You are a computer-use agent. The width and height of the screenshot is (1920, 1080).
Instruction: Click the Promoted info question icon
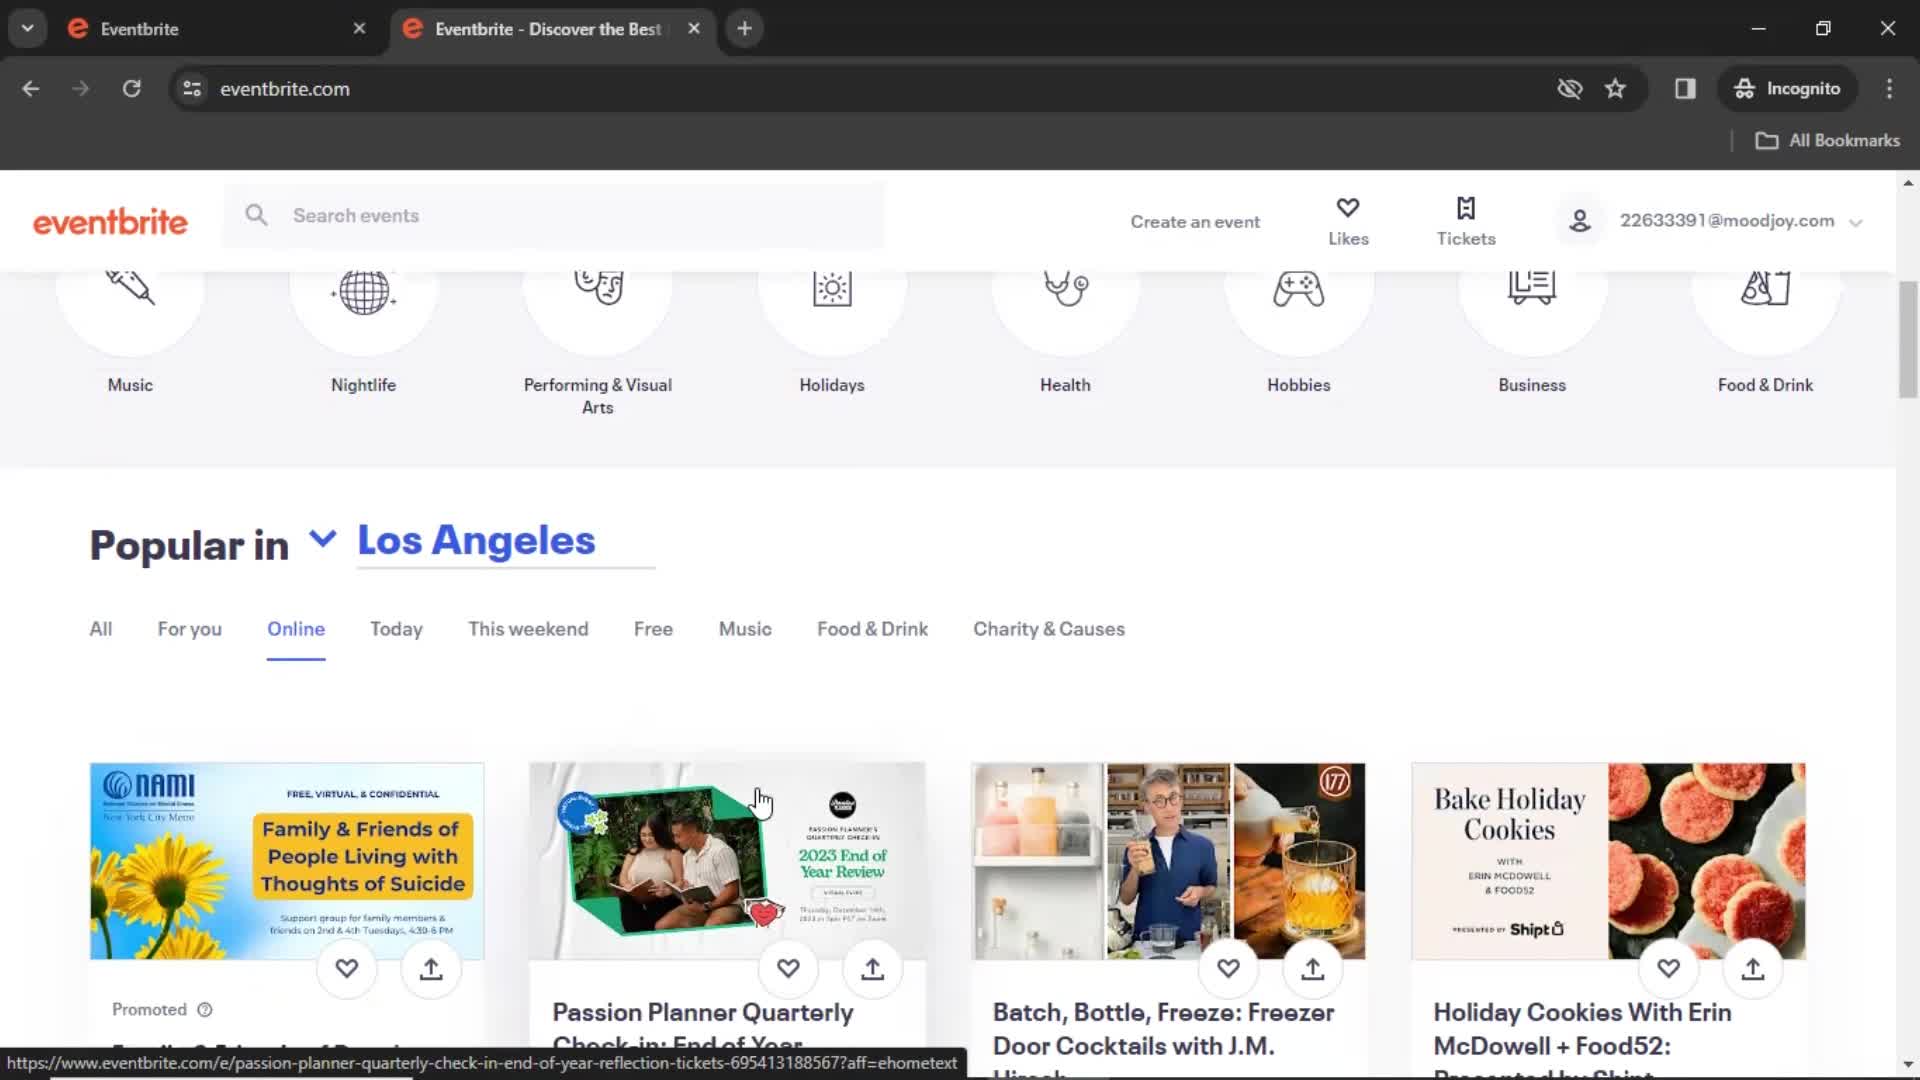205,1010
